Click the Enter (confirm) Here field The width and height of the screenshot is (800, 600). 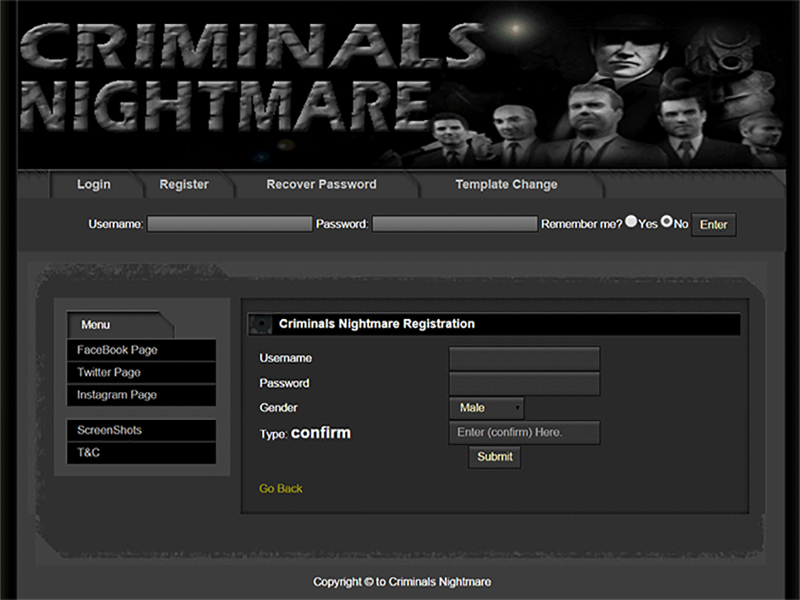click(524, 432)
